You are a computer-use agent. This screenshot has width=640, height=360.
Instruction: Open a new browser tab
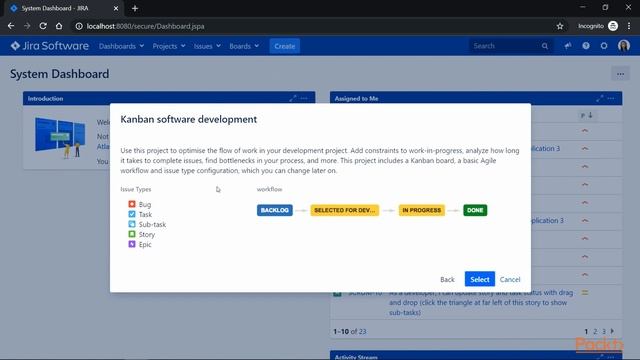(x=135, y=8)
